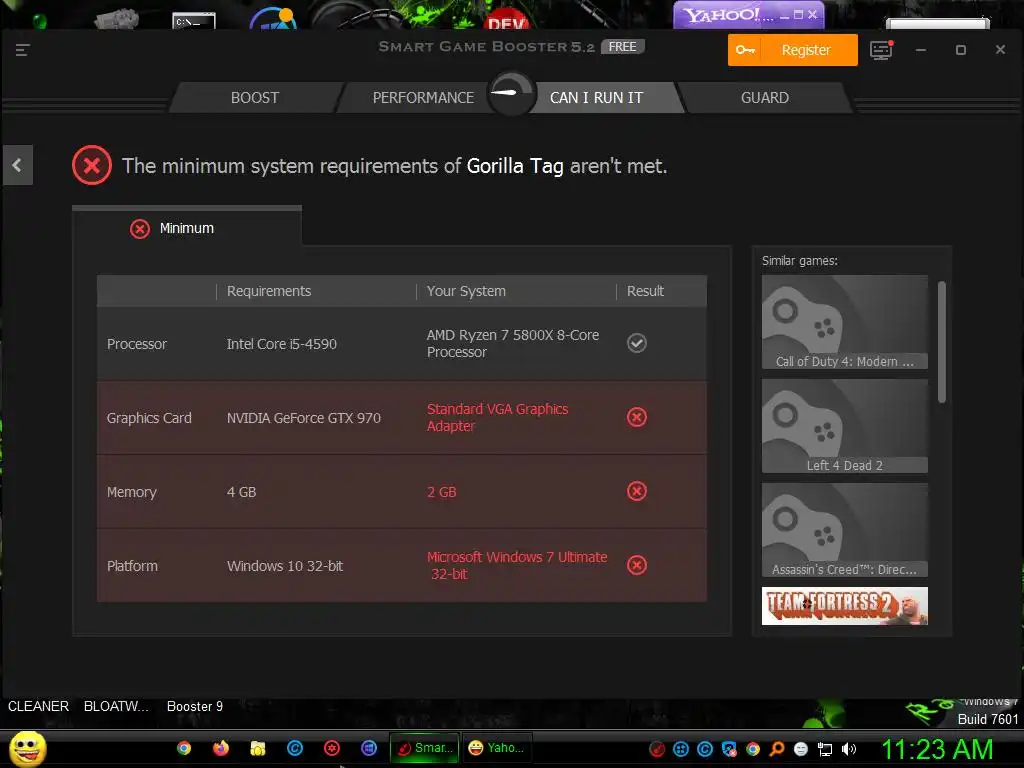Open the feedback/message monitor icon
Screen dimensions: 1024x768
pyautogui.click(x=881, y=50)
